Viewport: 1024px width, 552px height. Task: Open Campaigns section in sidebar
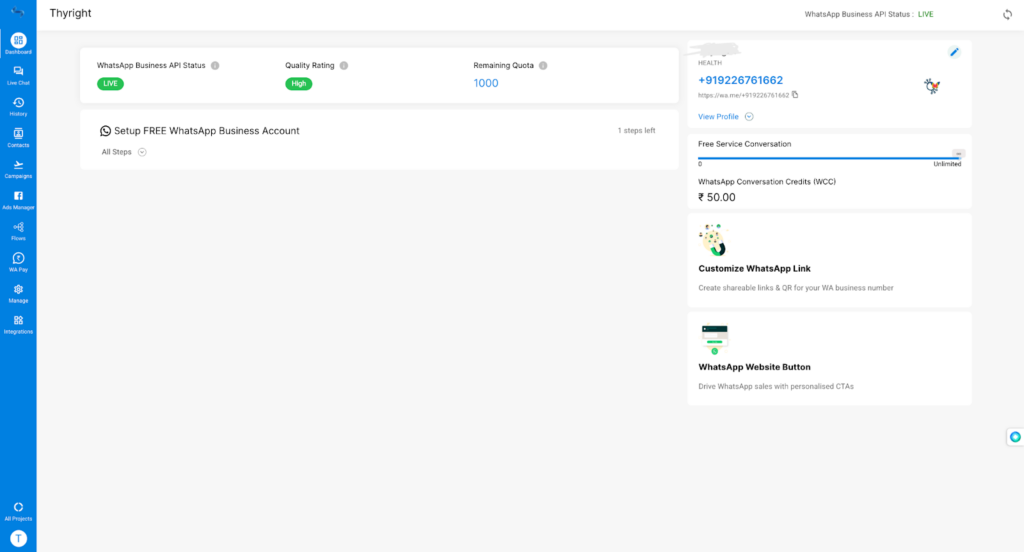pyautogui.click(x=18, y=168)
